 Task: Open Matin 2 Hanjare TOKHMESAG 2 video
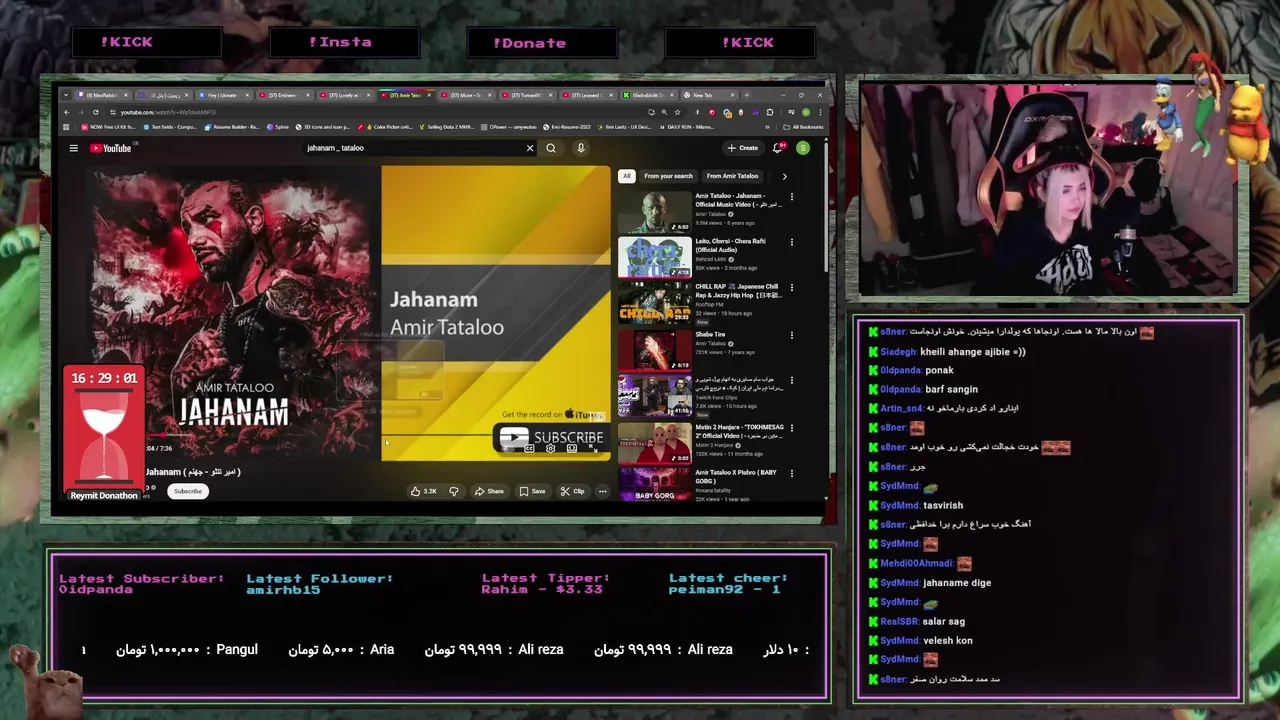coord(654,444)
